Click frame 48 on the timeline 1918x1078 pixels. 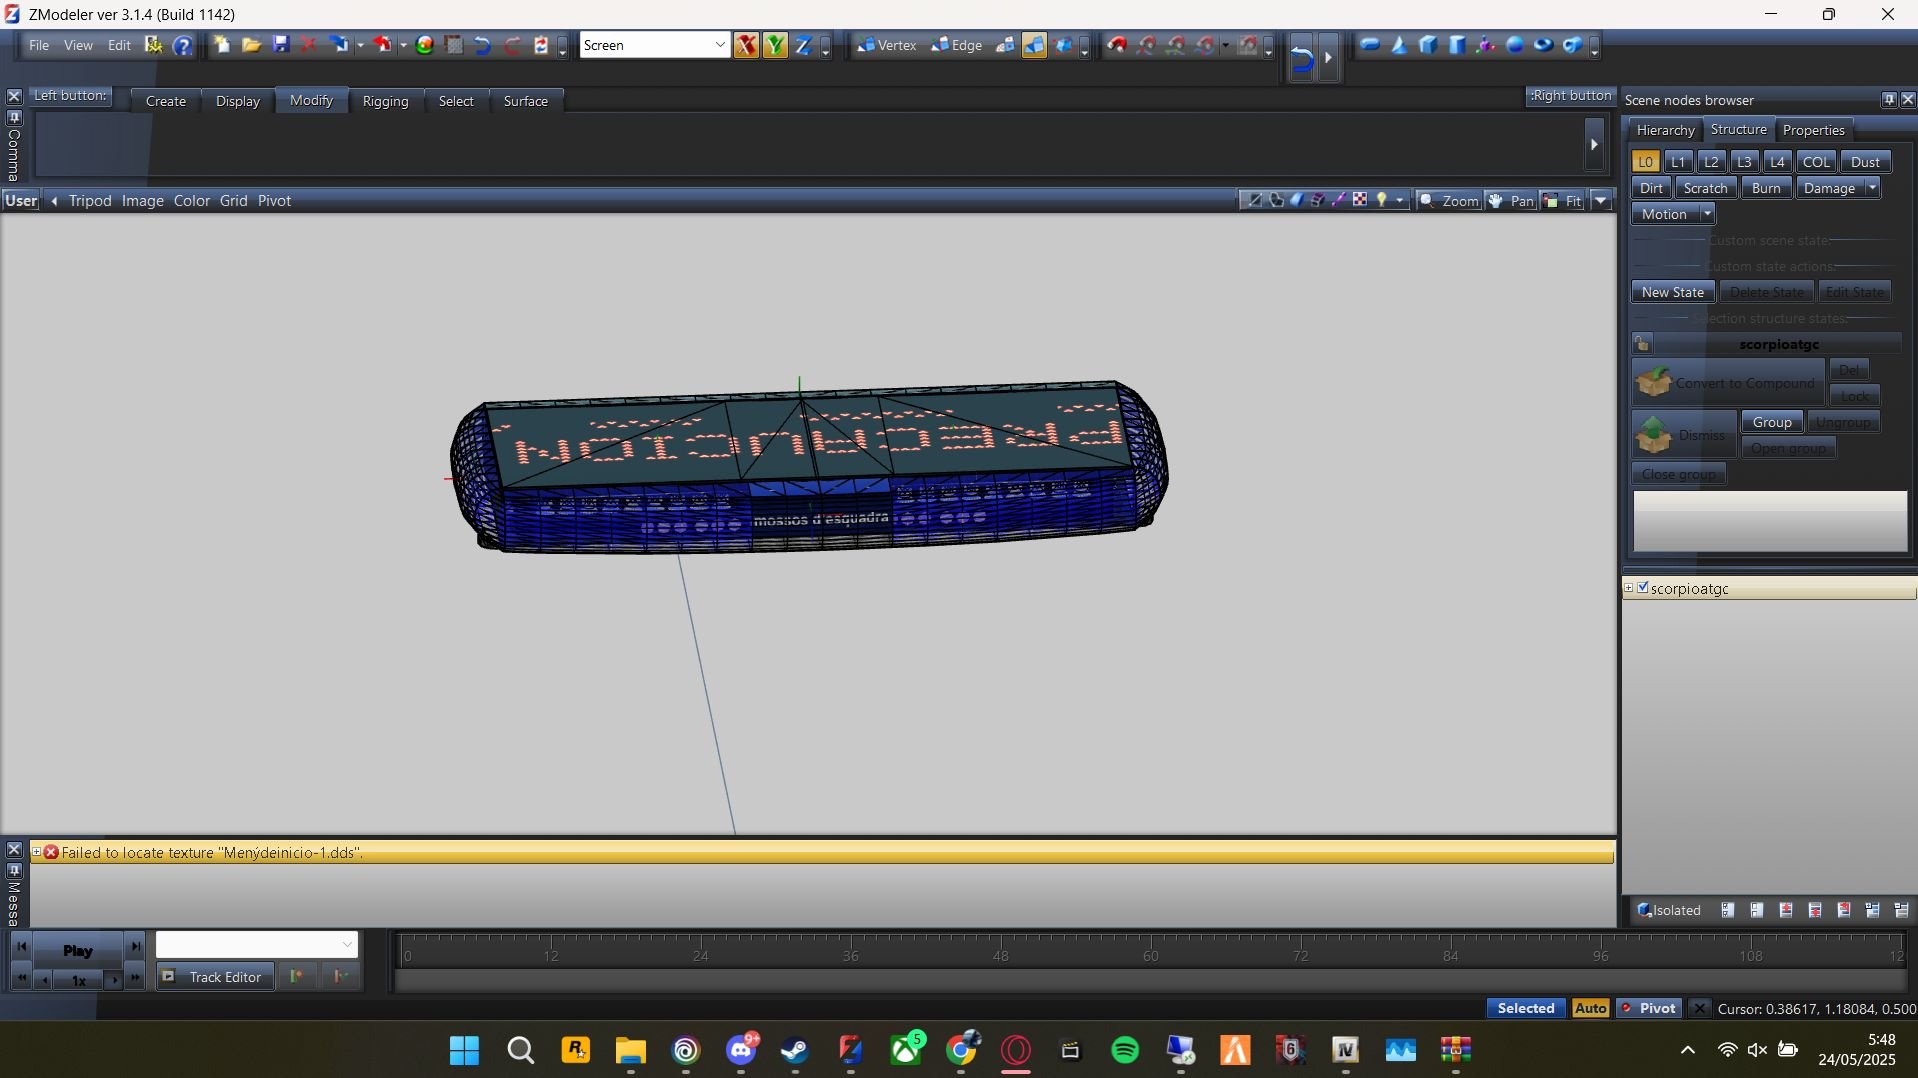pos(1000,955)
